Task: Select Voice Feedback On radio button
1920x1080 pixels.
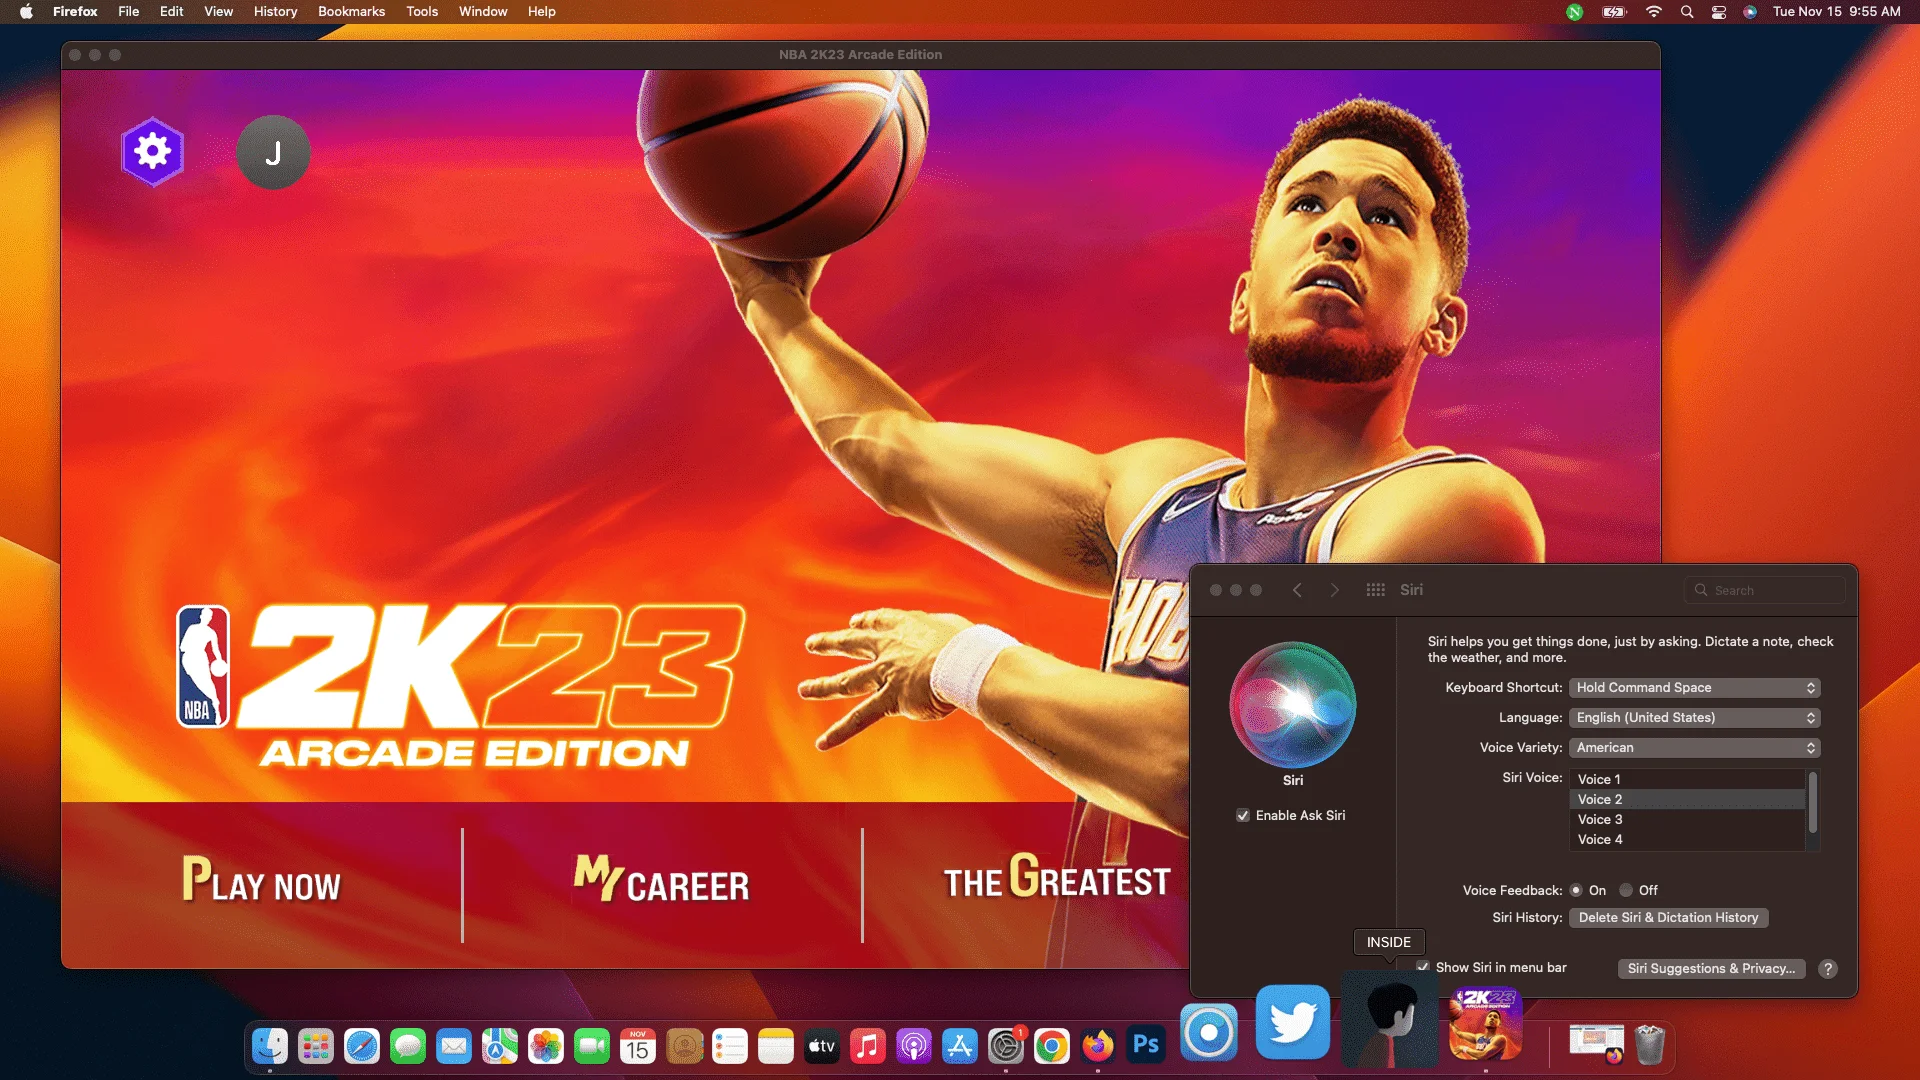Action: (x=1576, y=890)
